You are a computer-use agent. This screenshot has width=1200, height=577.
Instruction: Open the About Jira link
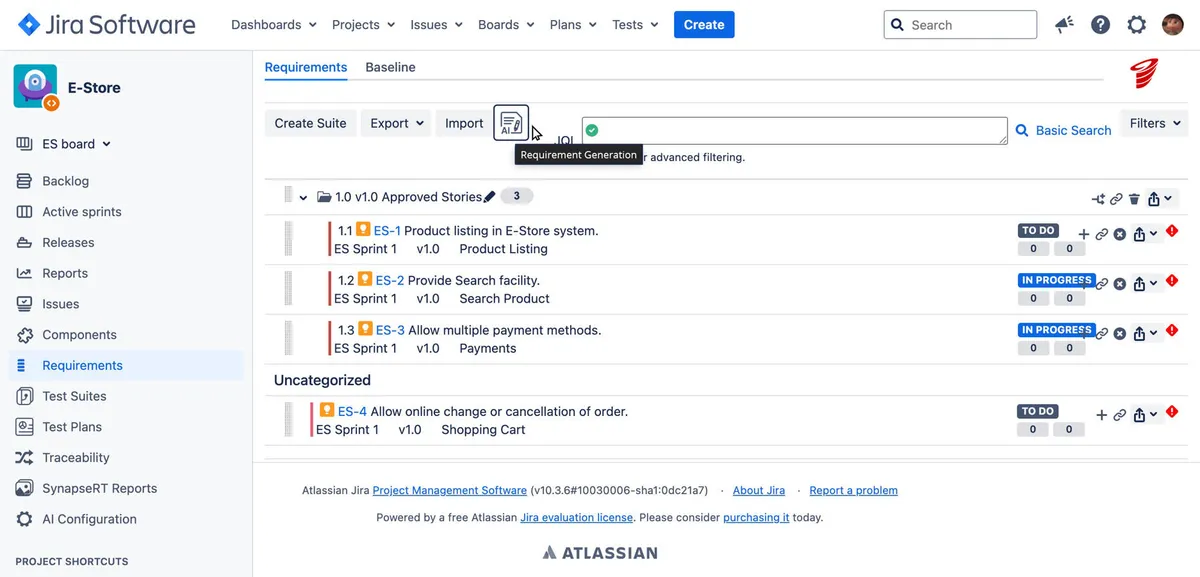click(759, 491)
